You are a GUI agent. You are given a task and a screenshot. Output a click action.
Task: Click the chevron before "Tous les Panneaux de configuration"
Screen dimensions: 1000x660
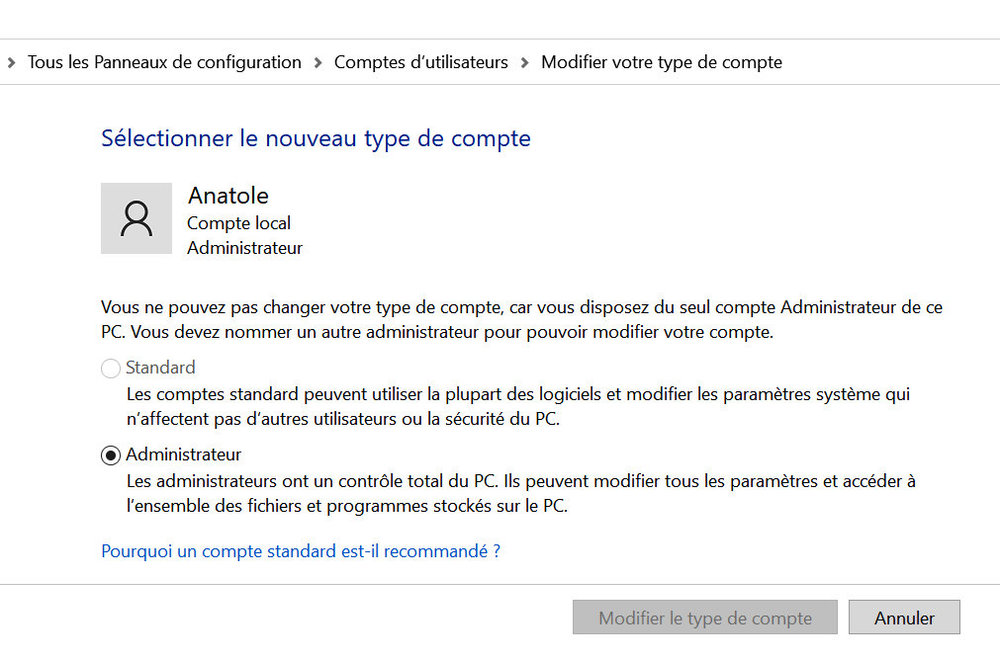click(10, 61)
